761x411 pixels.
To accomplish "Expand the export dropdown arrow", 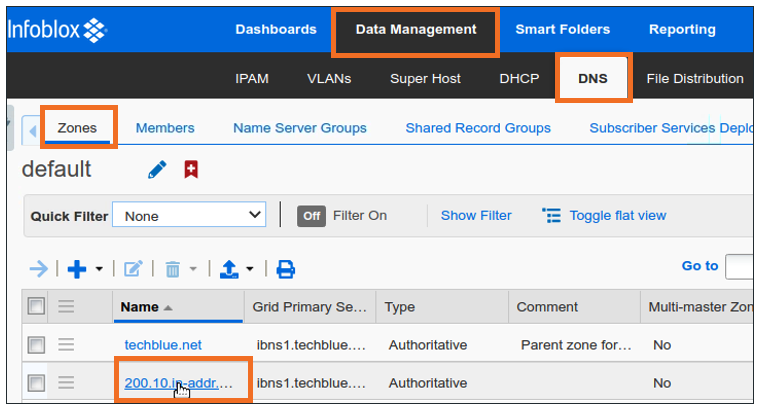I will [250, 269].
